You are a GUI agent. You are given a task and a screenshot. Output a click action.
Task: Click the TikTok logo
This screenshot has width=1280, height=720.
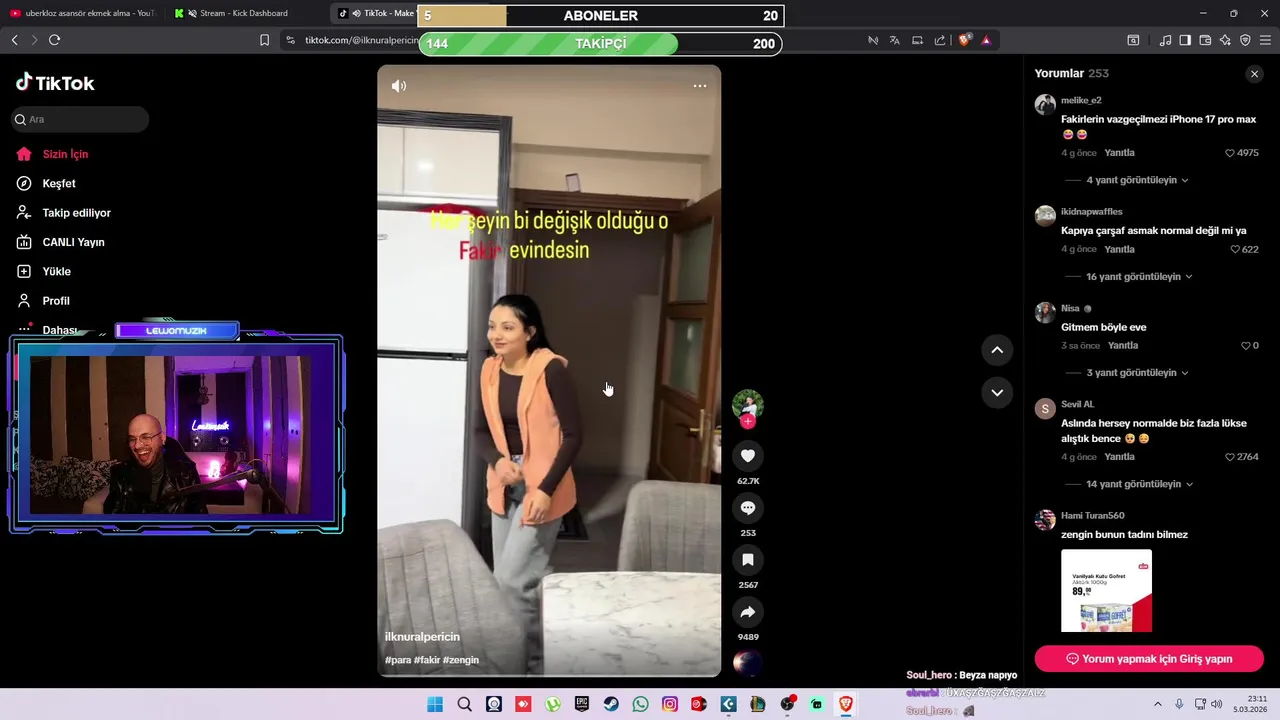(55, 83)
